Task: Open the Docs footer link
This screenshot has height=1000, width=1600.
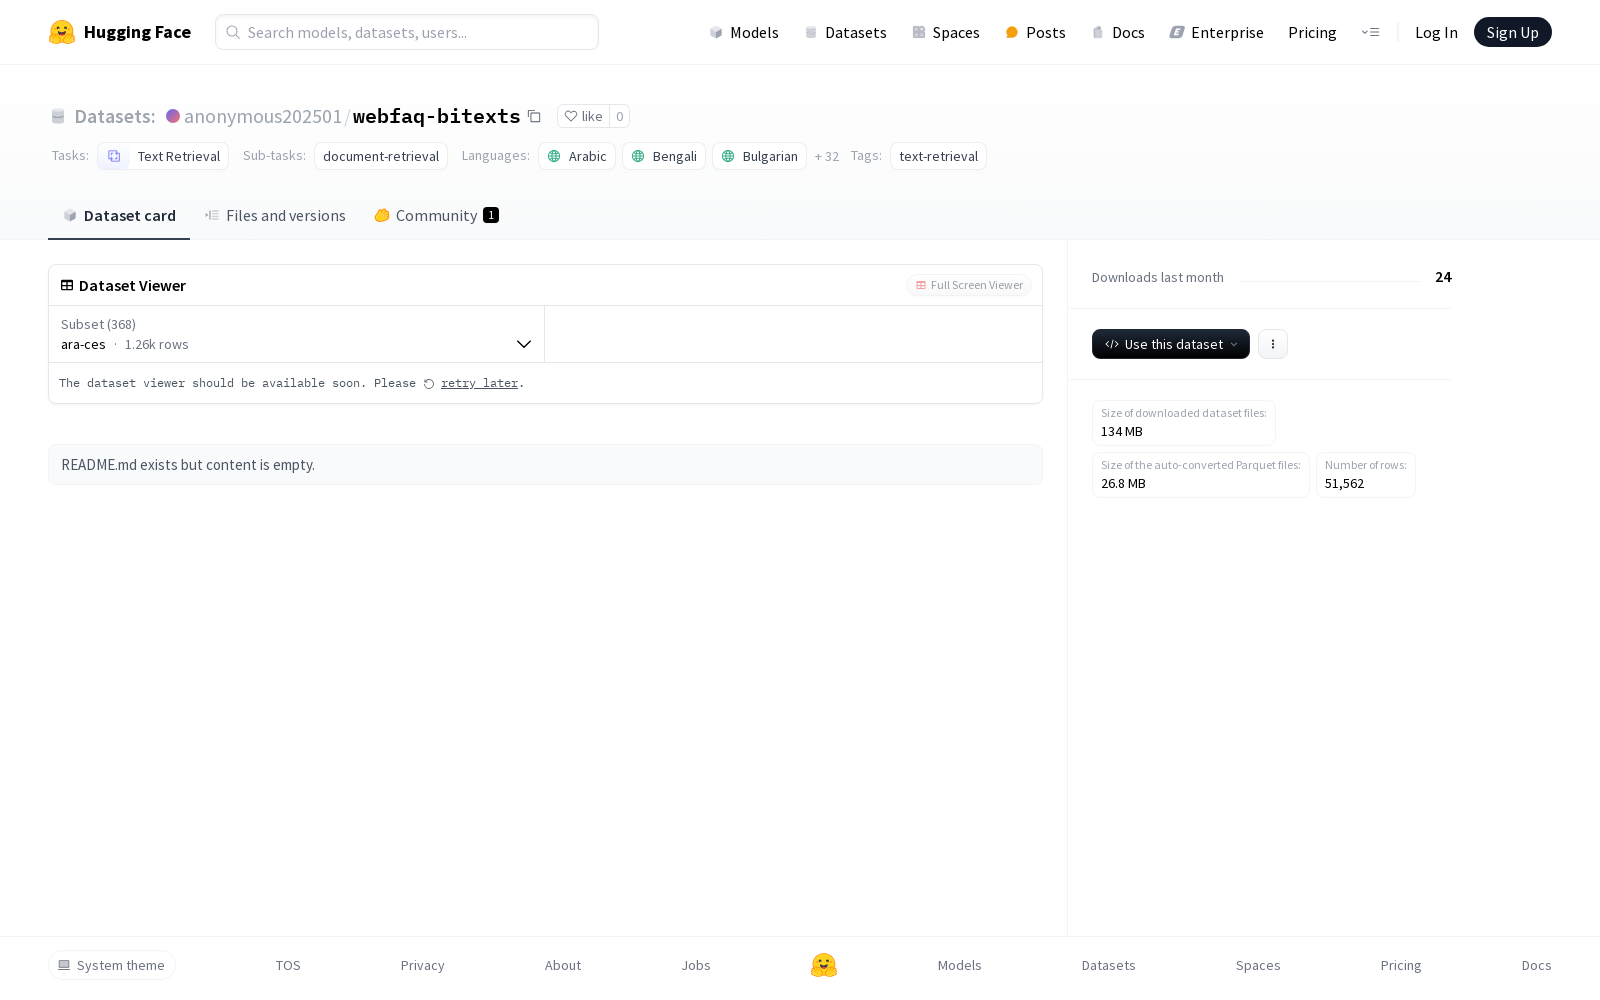Action: pos(1537,965)
